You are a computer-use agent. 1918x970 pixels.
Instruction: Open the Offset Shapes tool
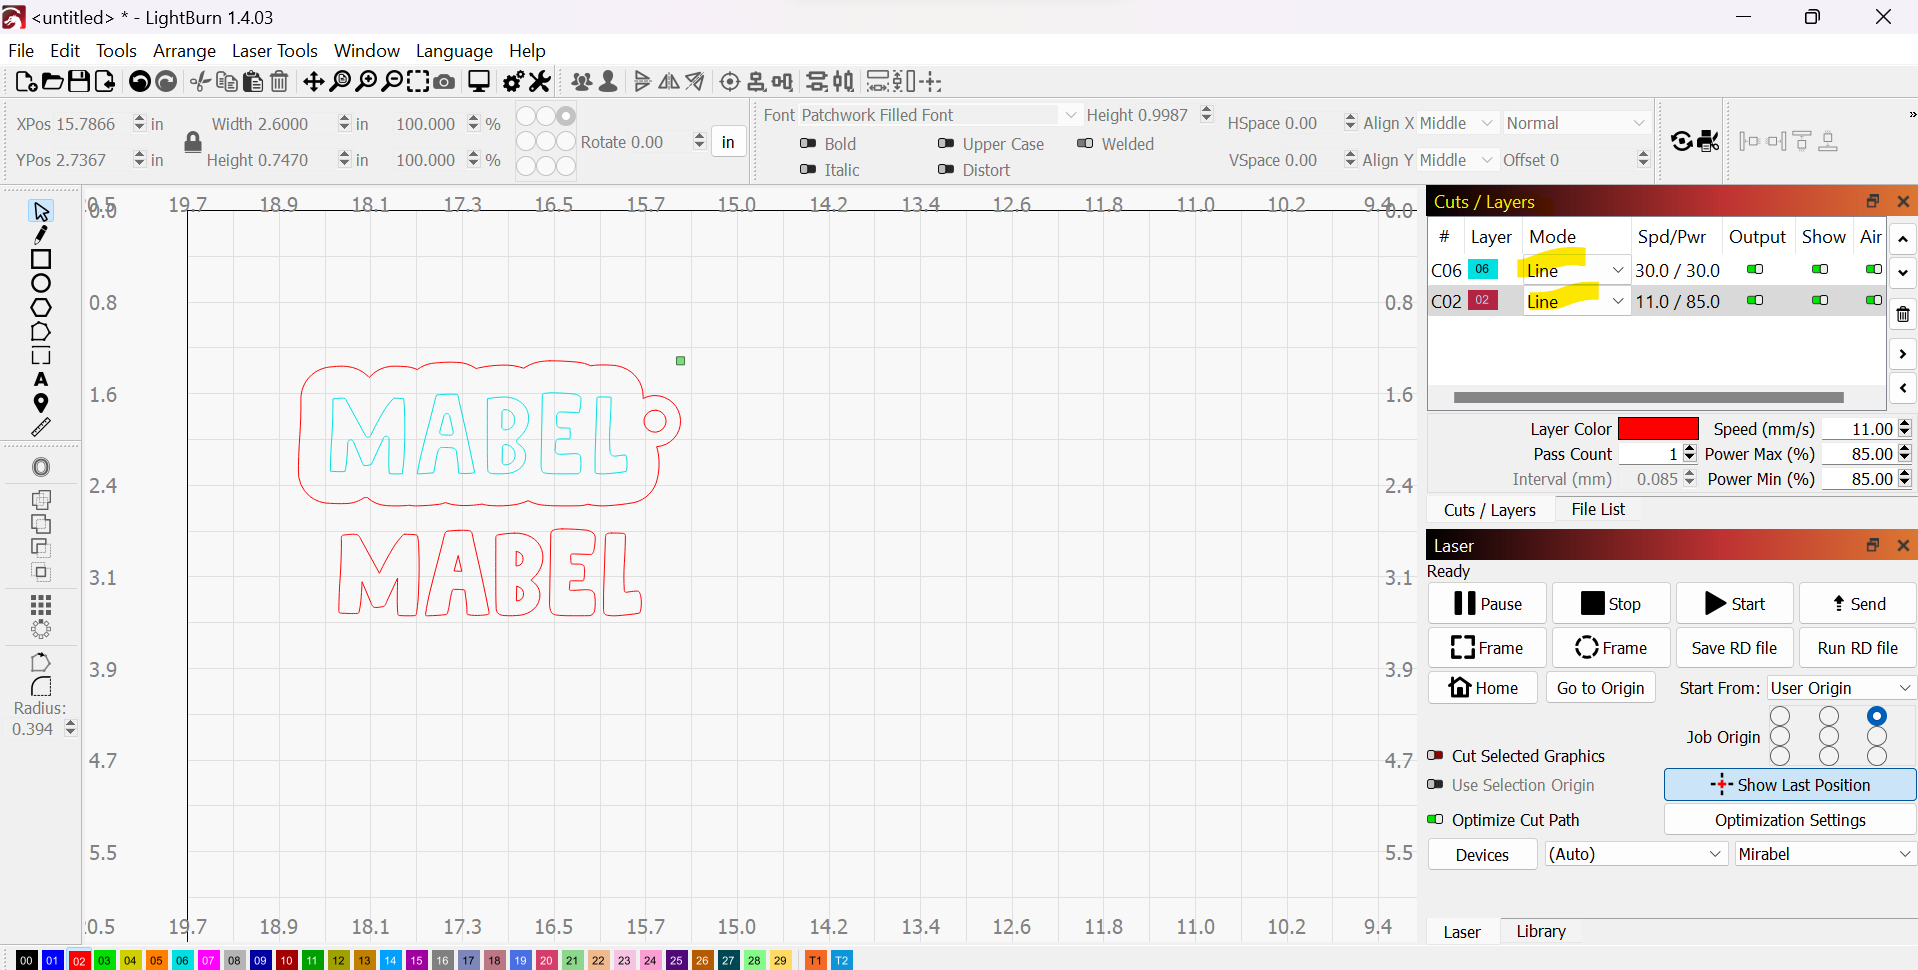[x=41, y=468]
